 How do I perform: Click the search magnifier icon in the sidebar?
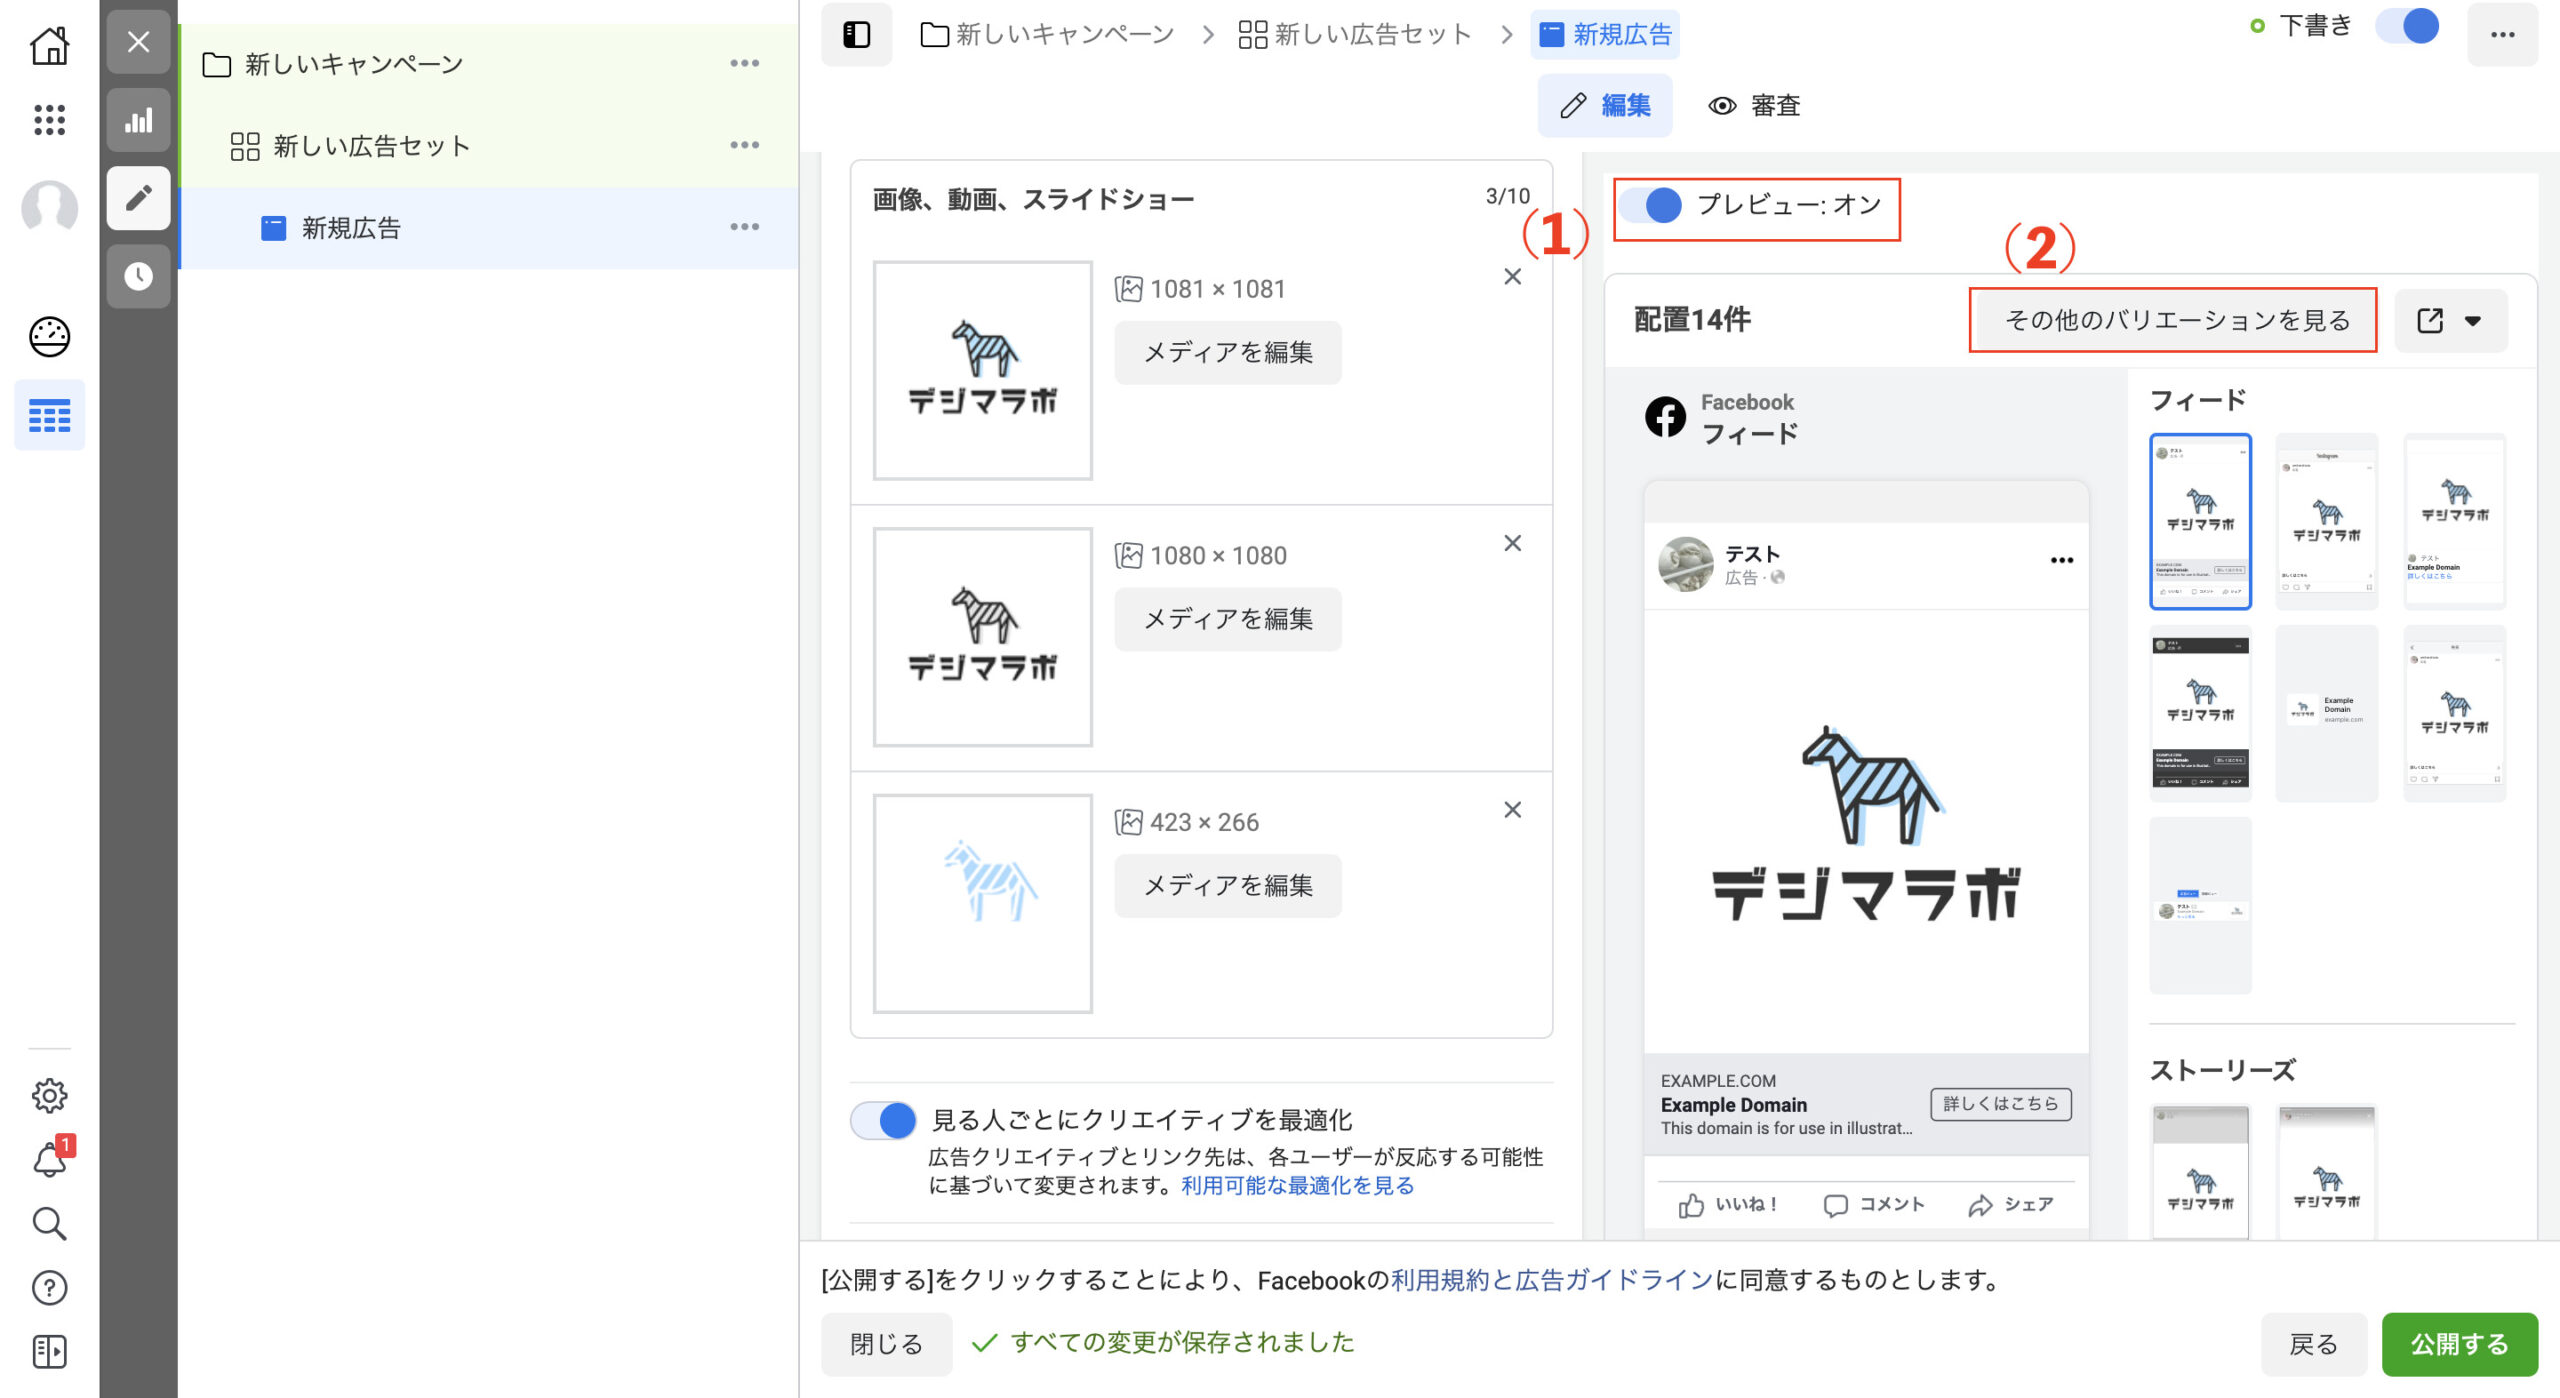[49, 1223]
